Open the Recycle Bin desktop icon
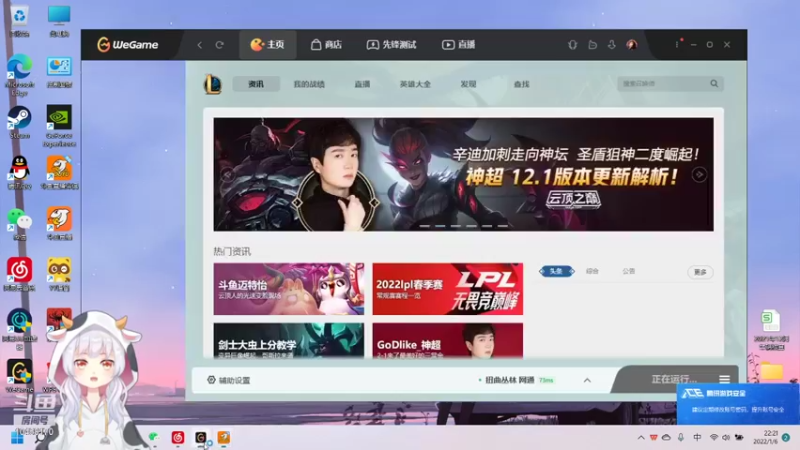The width and height of the screenshot is (800, 450). pos(19,20)
